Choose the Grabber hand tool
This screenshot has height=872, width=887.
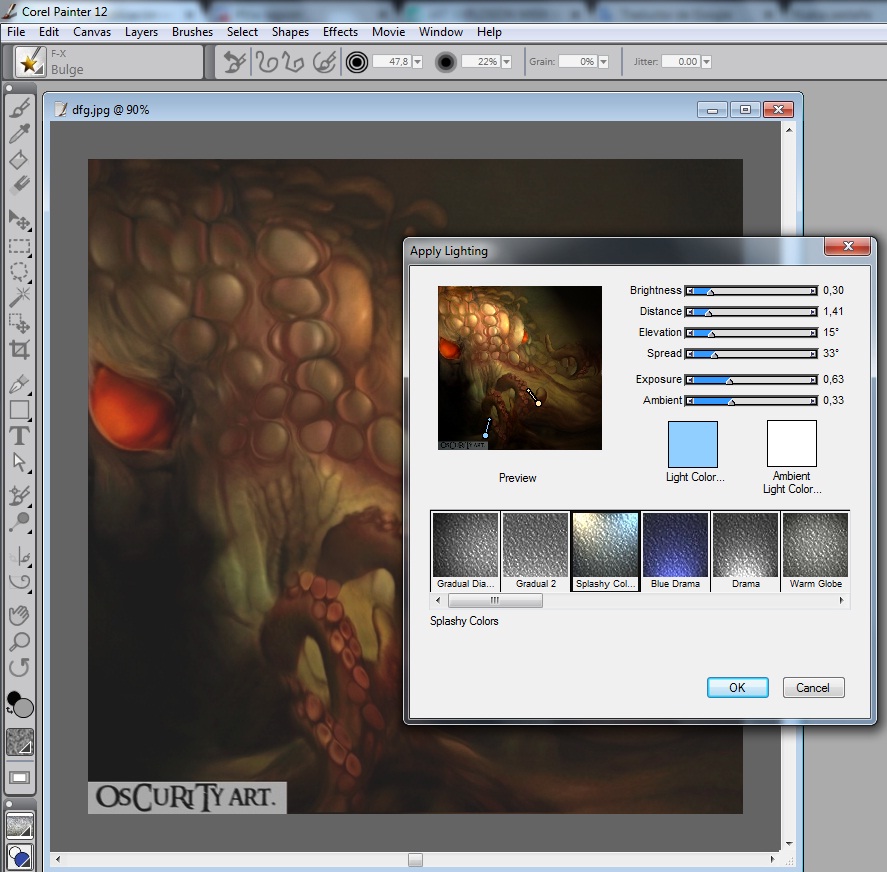tap(19, 615)
